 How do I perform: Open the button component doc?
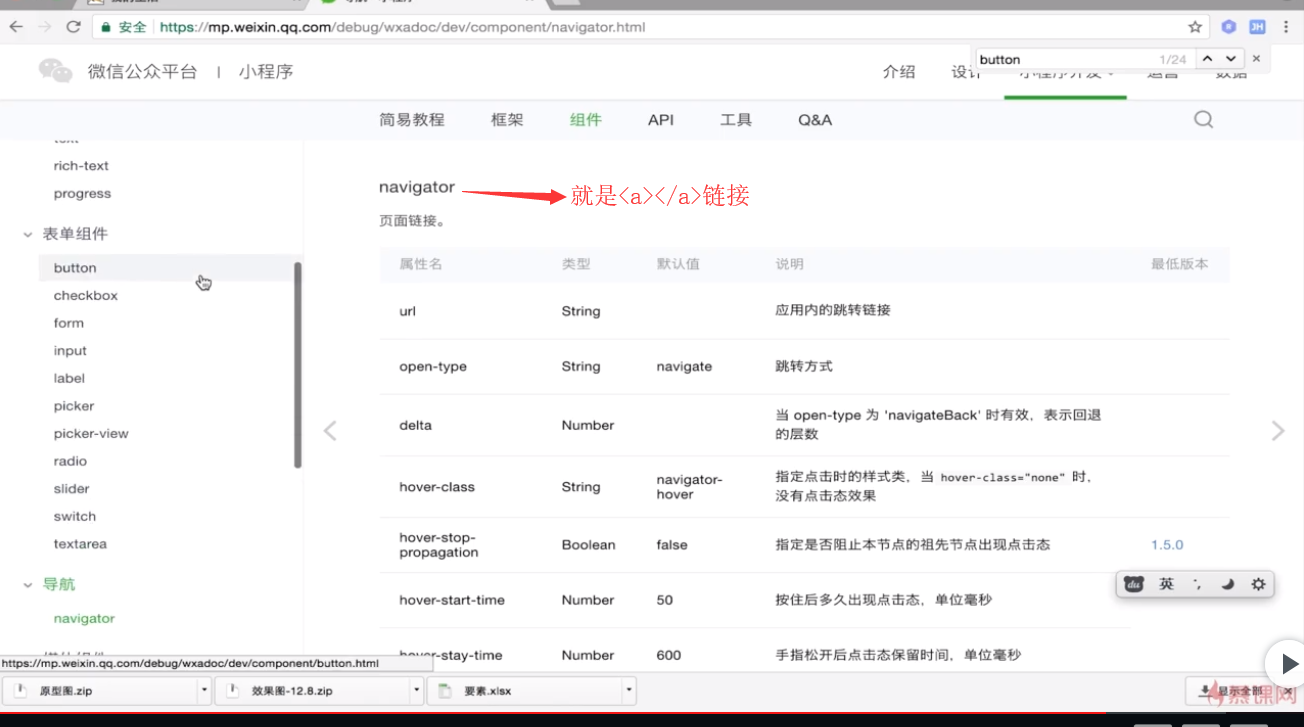[75, 268]
